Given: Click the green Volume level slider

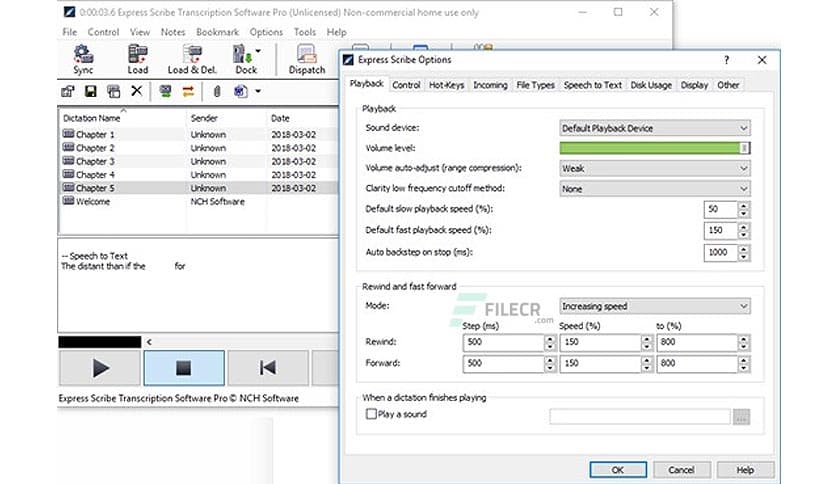Looking at the screenshot, I should pos(655,148).
